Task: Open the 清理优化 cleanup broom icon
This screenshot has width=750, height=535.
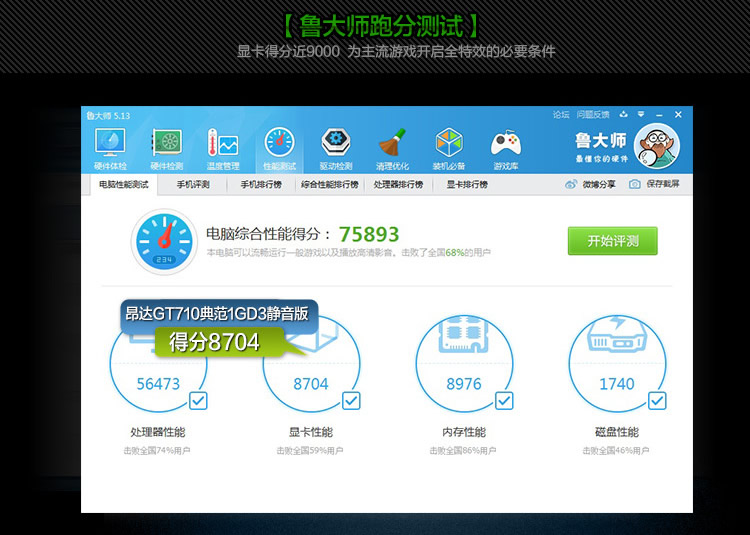Action: click(392, 142)
